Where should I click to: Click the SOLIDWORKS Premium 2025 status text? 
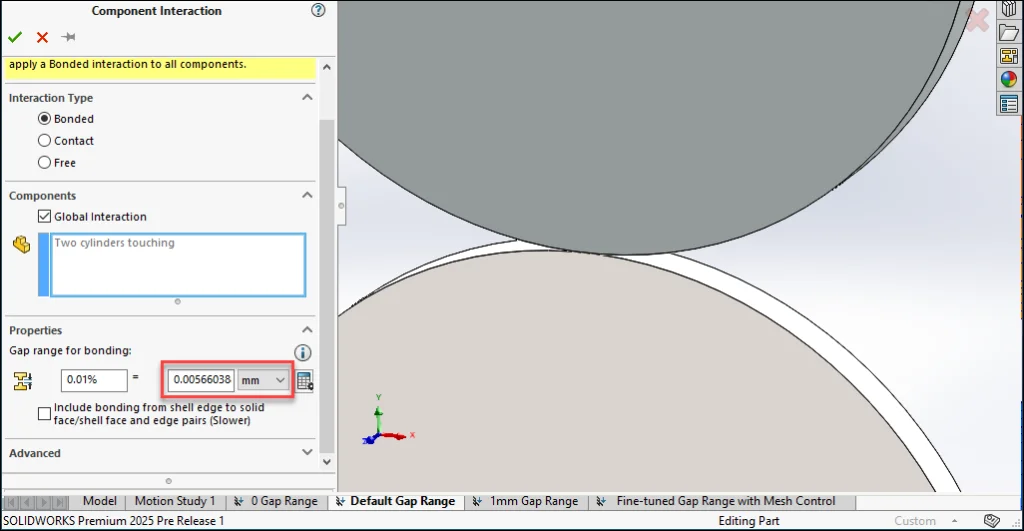click(x=114, y=521)
